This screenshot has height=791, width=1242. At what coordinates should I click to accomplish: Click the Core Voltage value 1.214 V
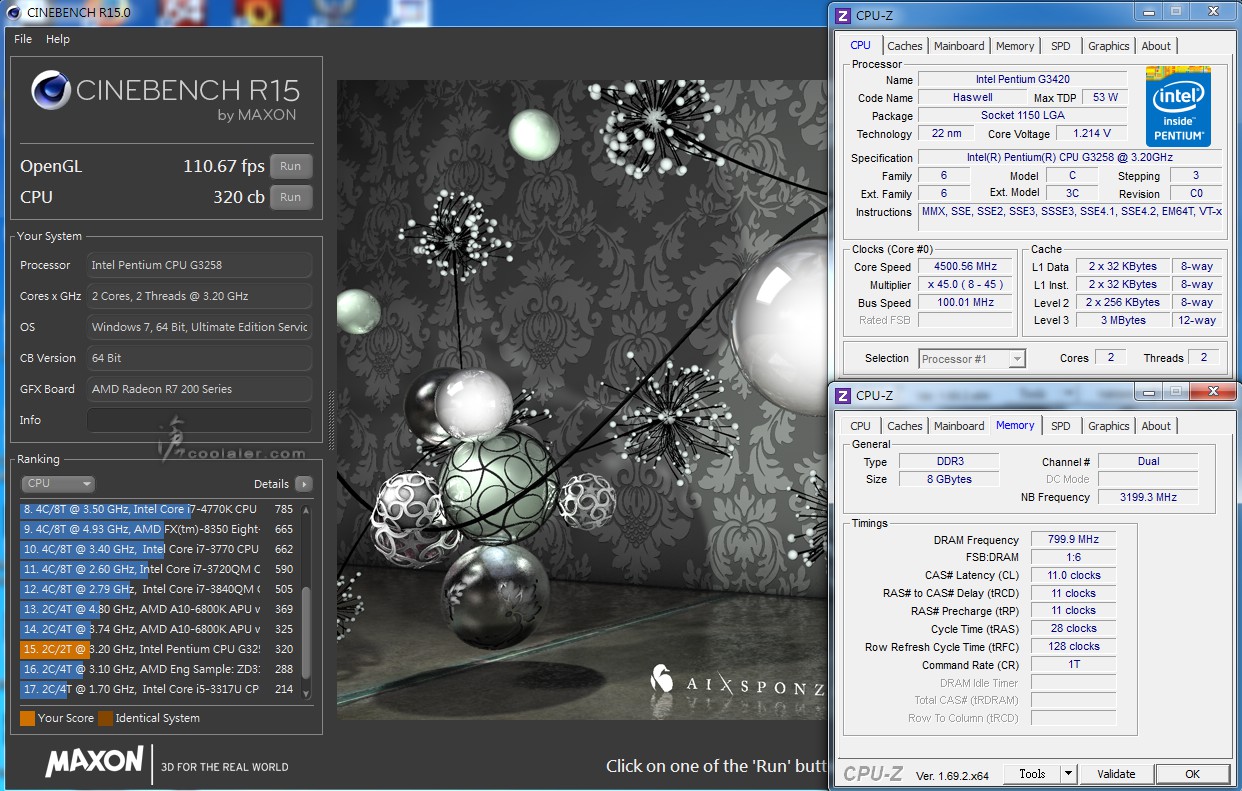pyautogui.click(x=1091, y=133)
